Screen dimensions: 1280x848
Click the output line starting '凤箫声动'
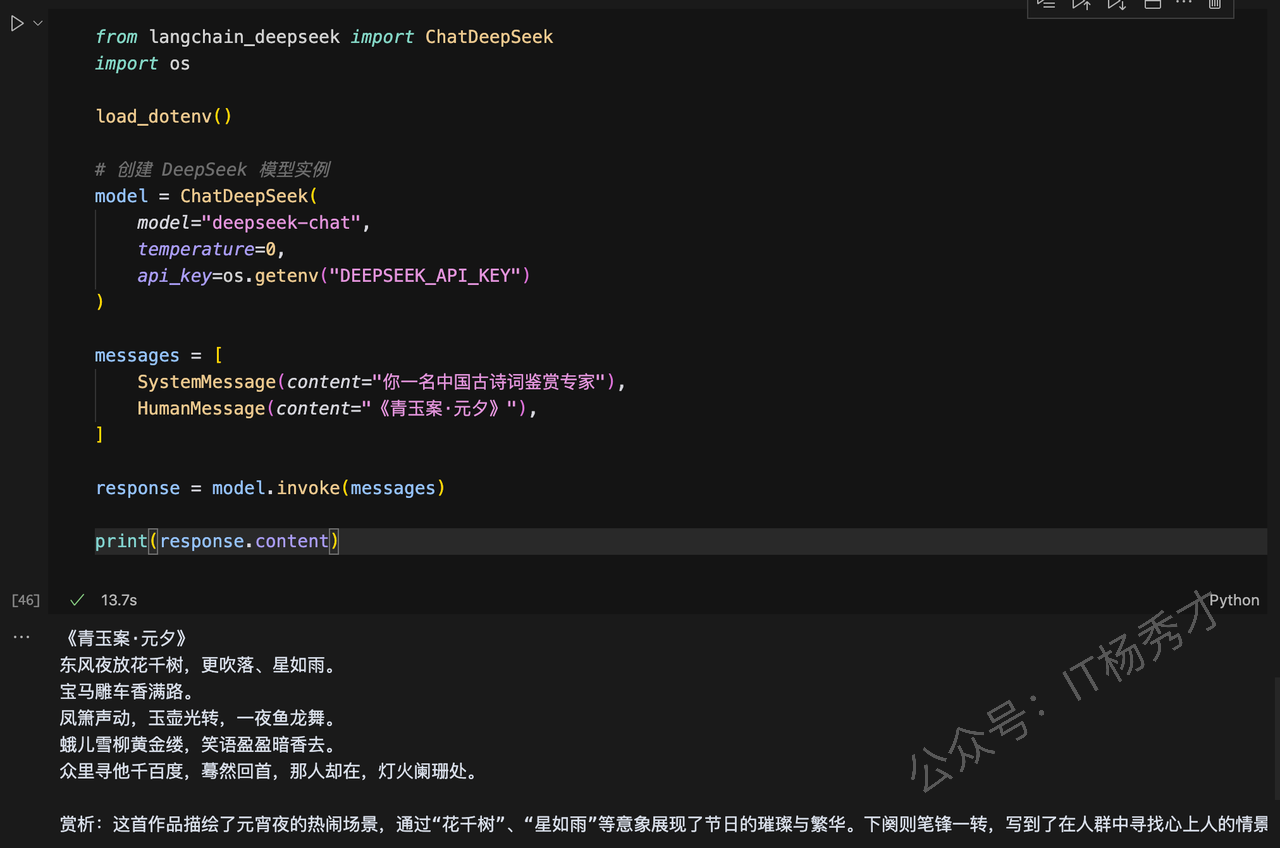pos(198,719)
